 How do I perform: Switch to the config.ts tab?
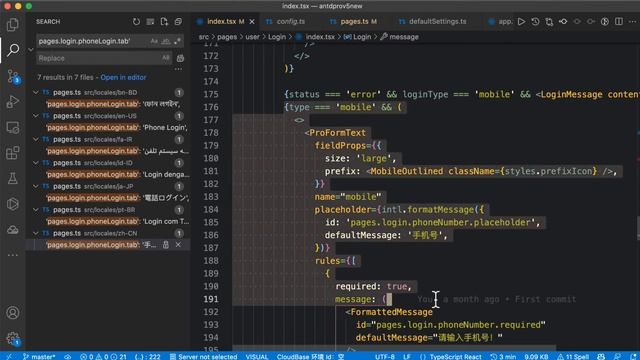coord(290,22)
